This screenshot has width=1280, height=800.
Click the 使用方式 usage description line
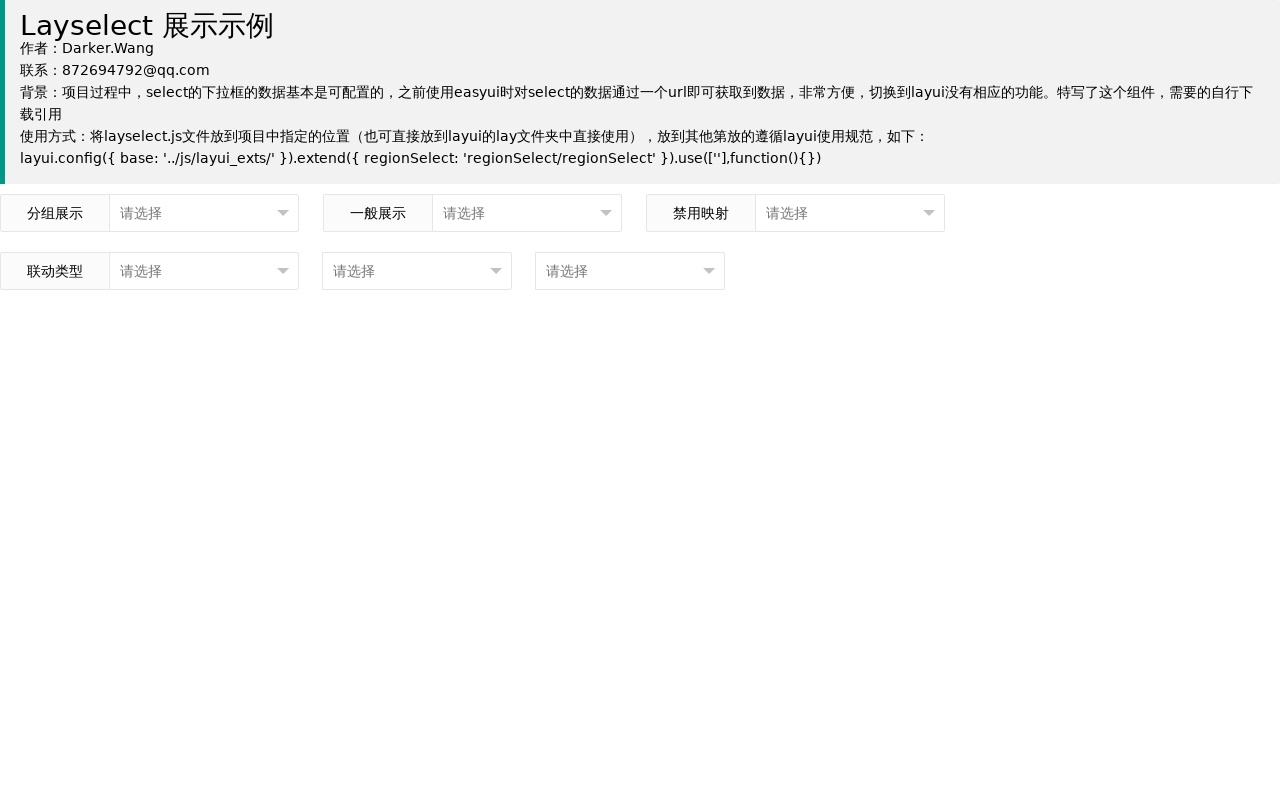(x=474, y=136)
